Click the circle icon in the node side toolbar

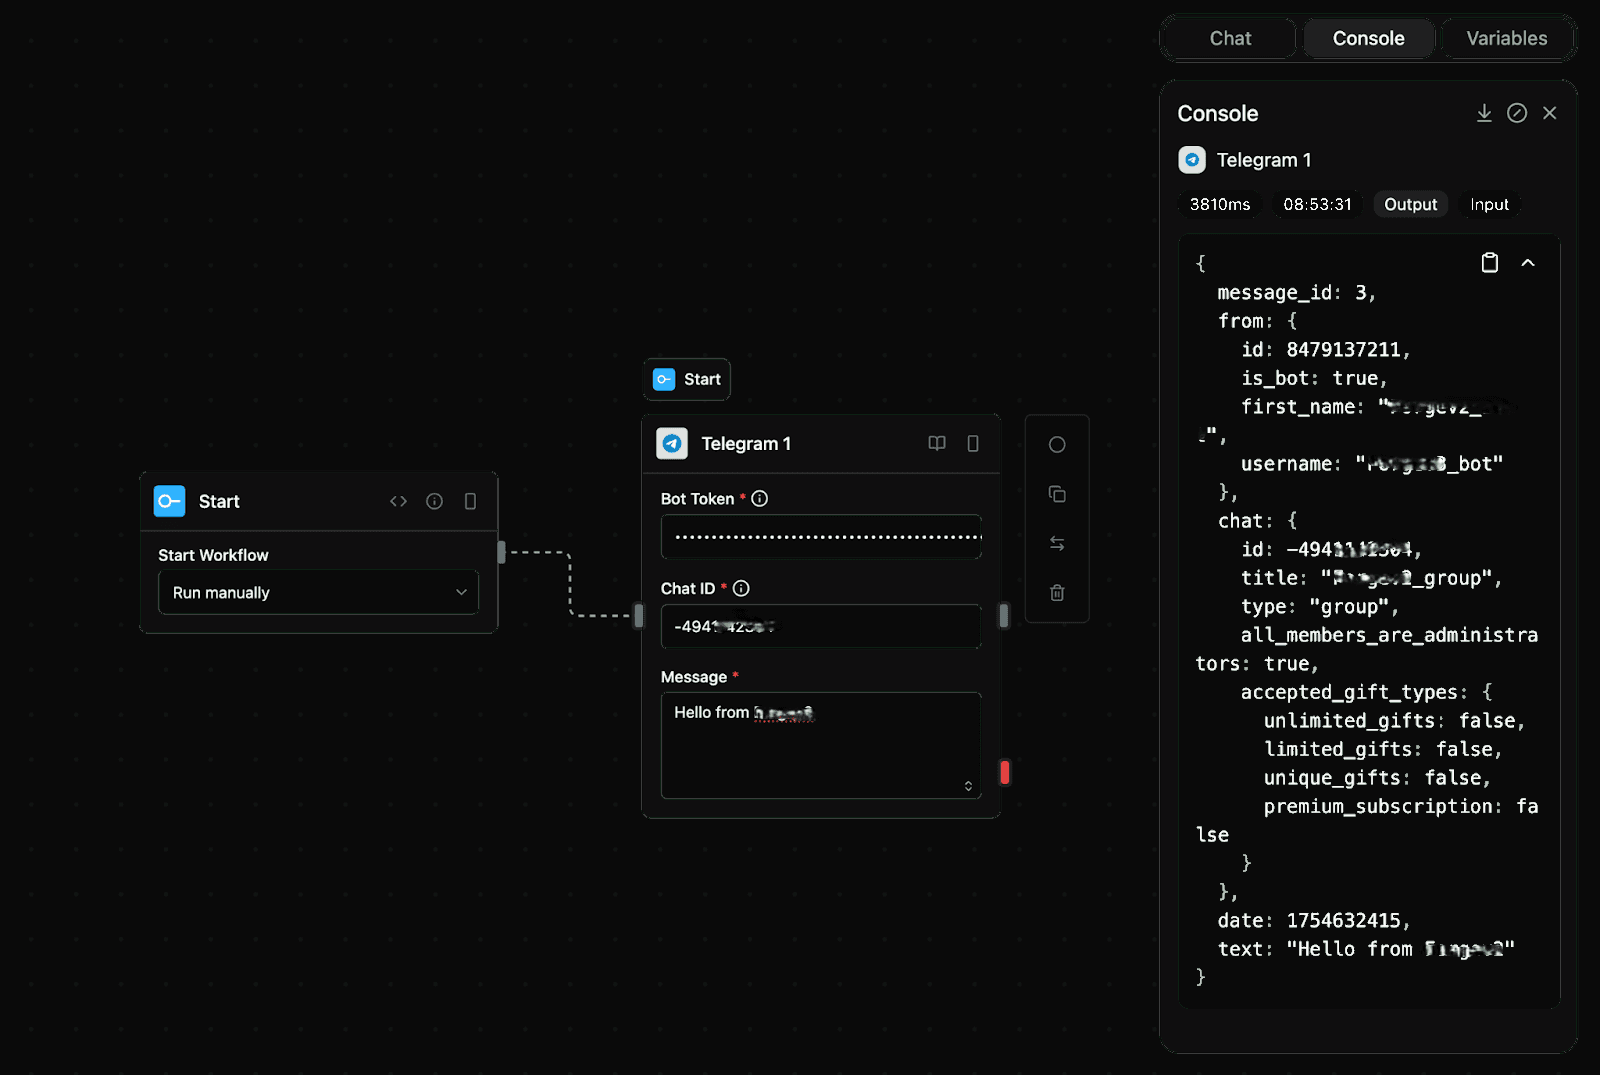coord(1057,445)
